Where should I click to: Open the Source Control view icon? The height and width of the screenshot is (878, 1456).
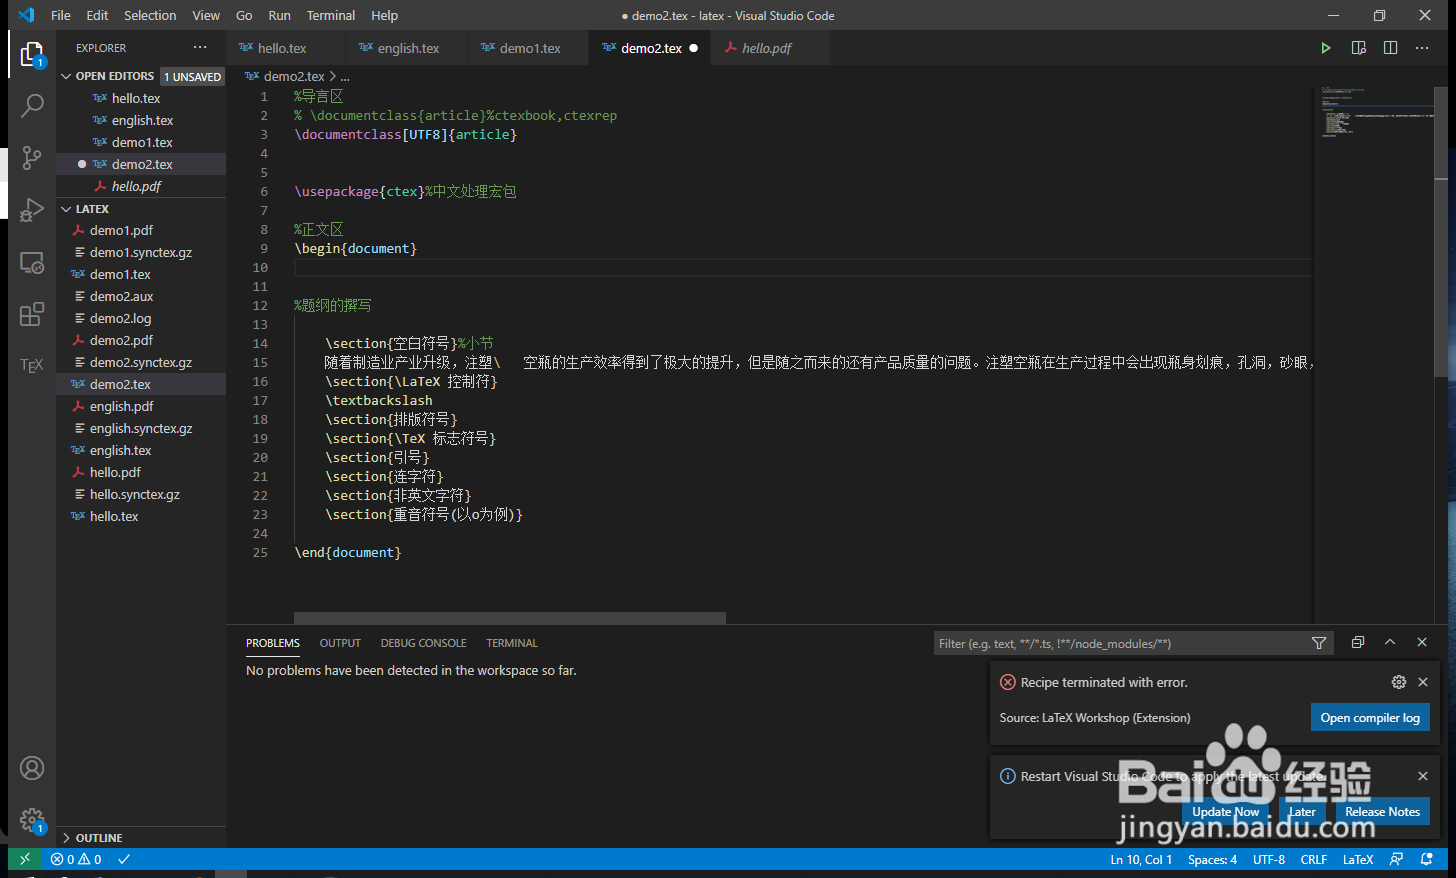pyautogui.click(x=32, y=158)
